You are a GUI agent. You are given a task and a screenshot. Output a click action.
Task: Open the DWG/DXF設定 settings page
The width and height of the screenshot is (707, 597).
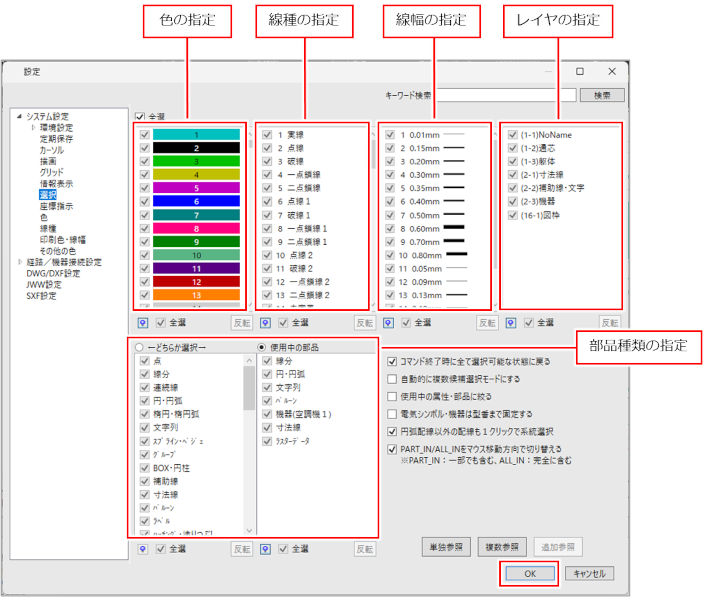56,273
